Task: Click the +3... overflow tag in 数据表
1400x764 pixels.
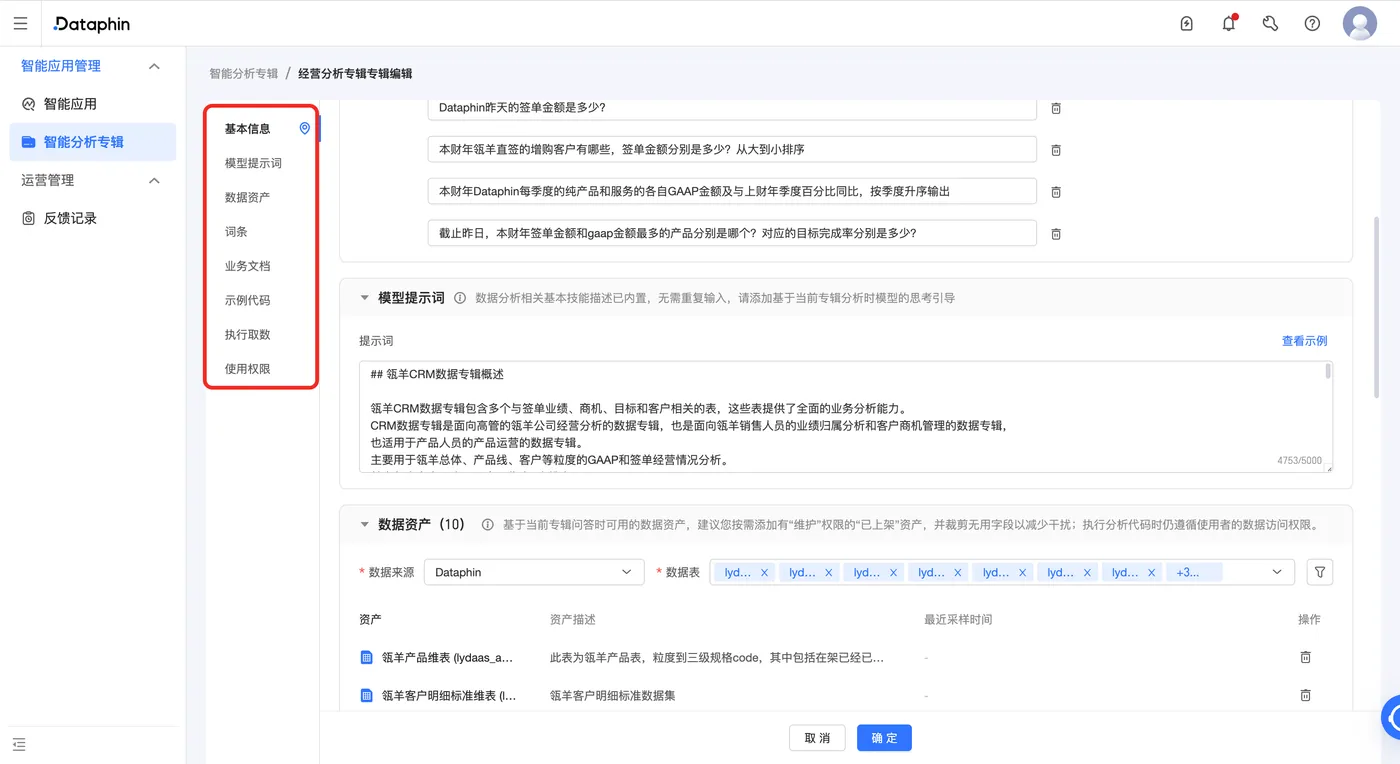Action: (x=1195, y=573)
